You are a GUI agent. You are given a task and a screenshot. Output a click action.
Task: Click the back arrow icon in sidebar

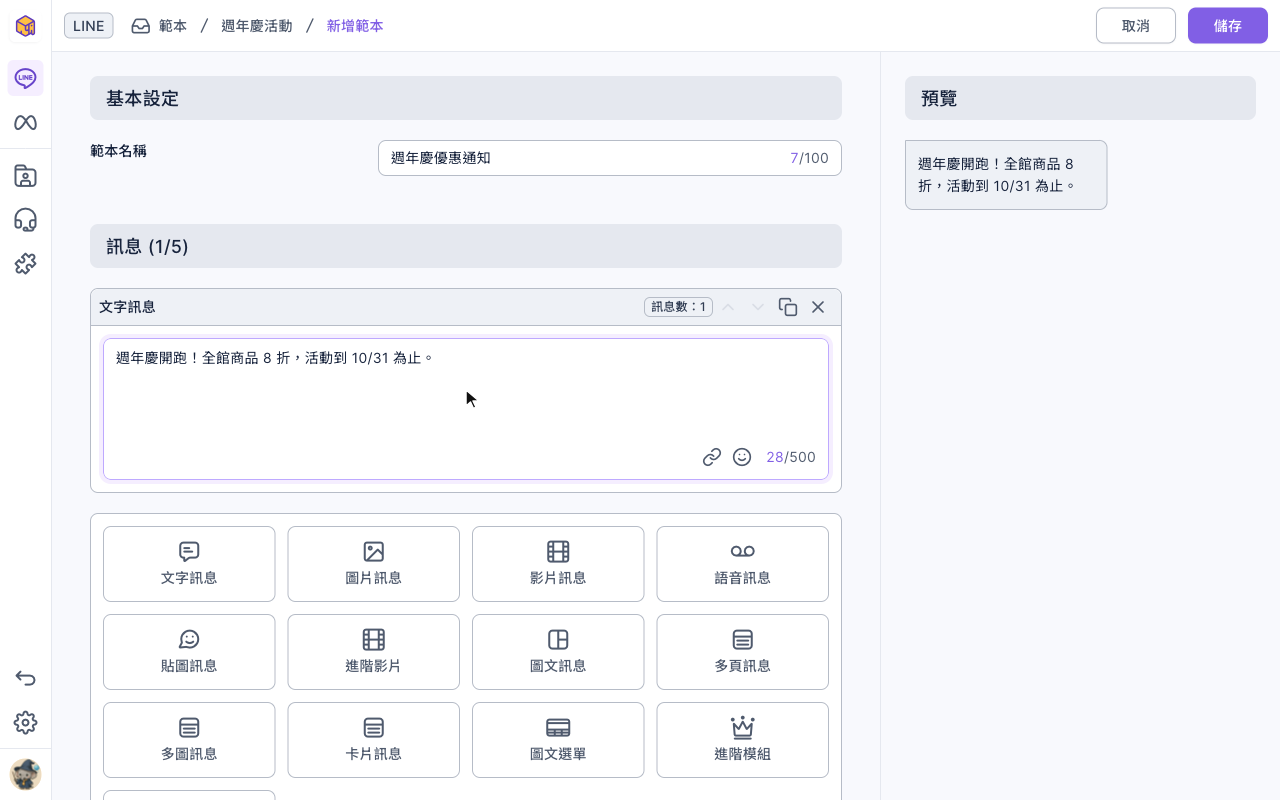[25, 678]
